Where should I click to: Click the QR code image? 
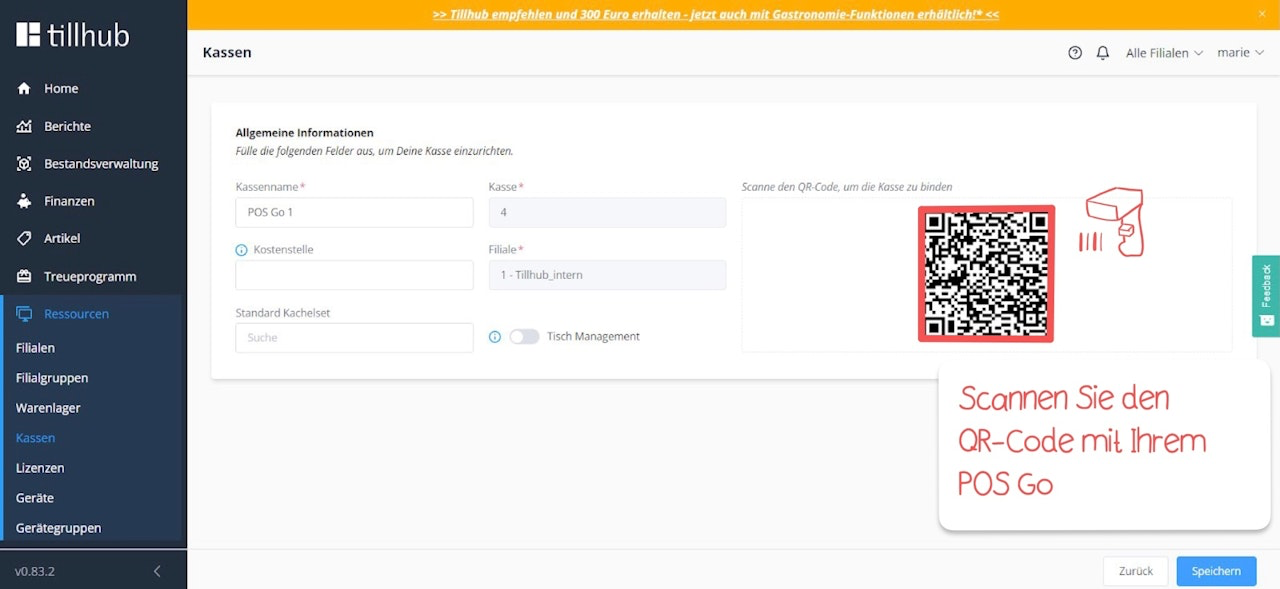coord(986,274)
